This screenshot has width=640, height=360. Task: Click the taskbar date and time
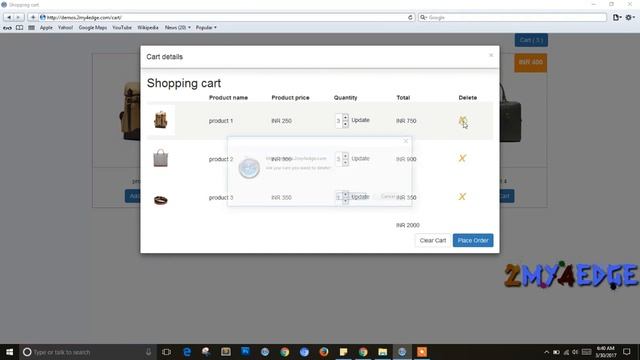(x=605, y=352)
